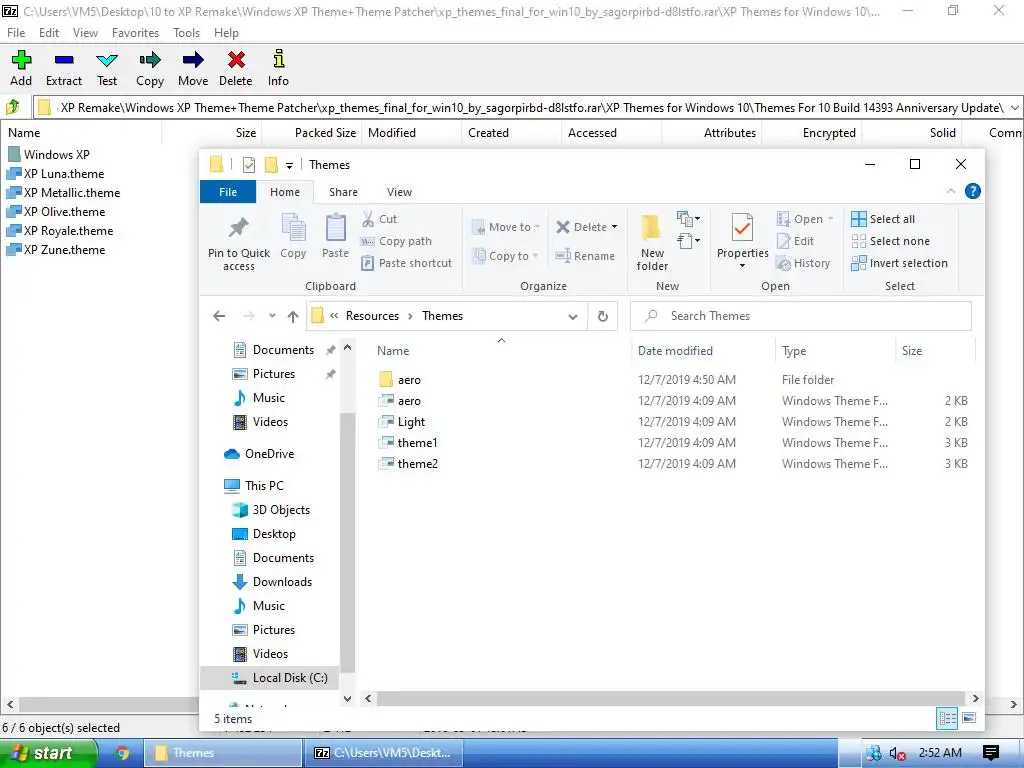Go up to the Resources parent folder
This screenshot has height=768, width=1024.
tap(293, 316)
